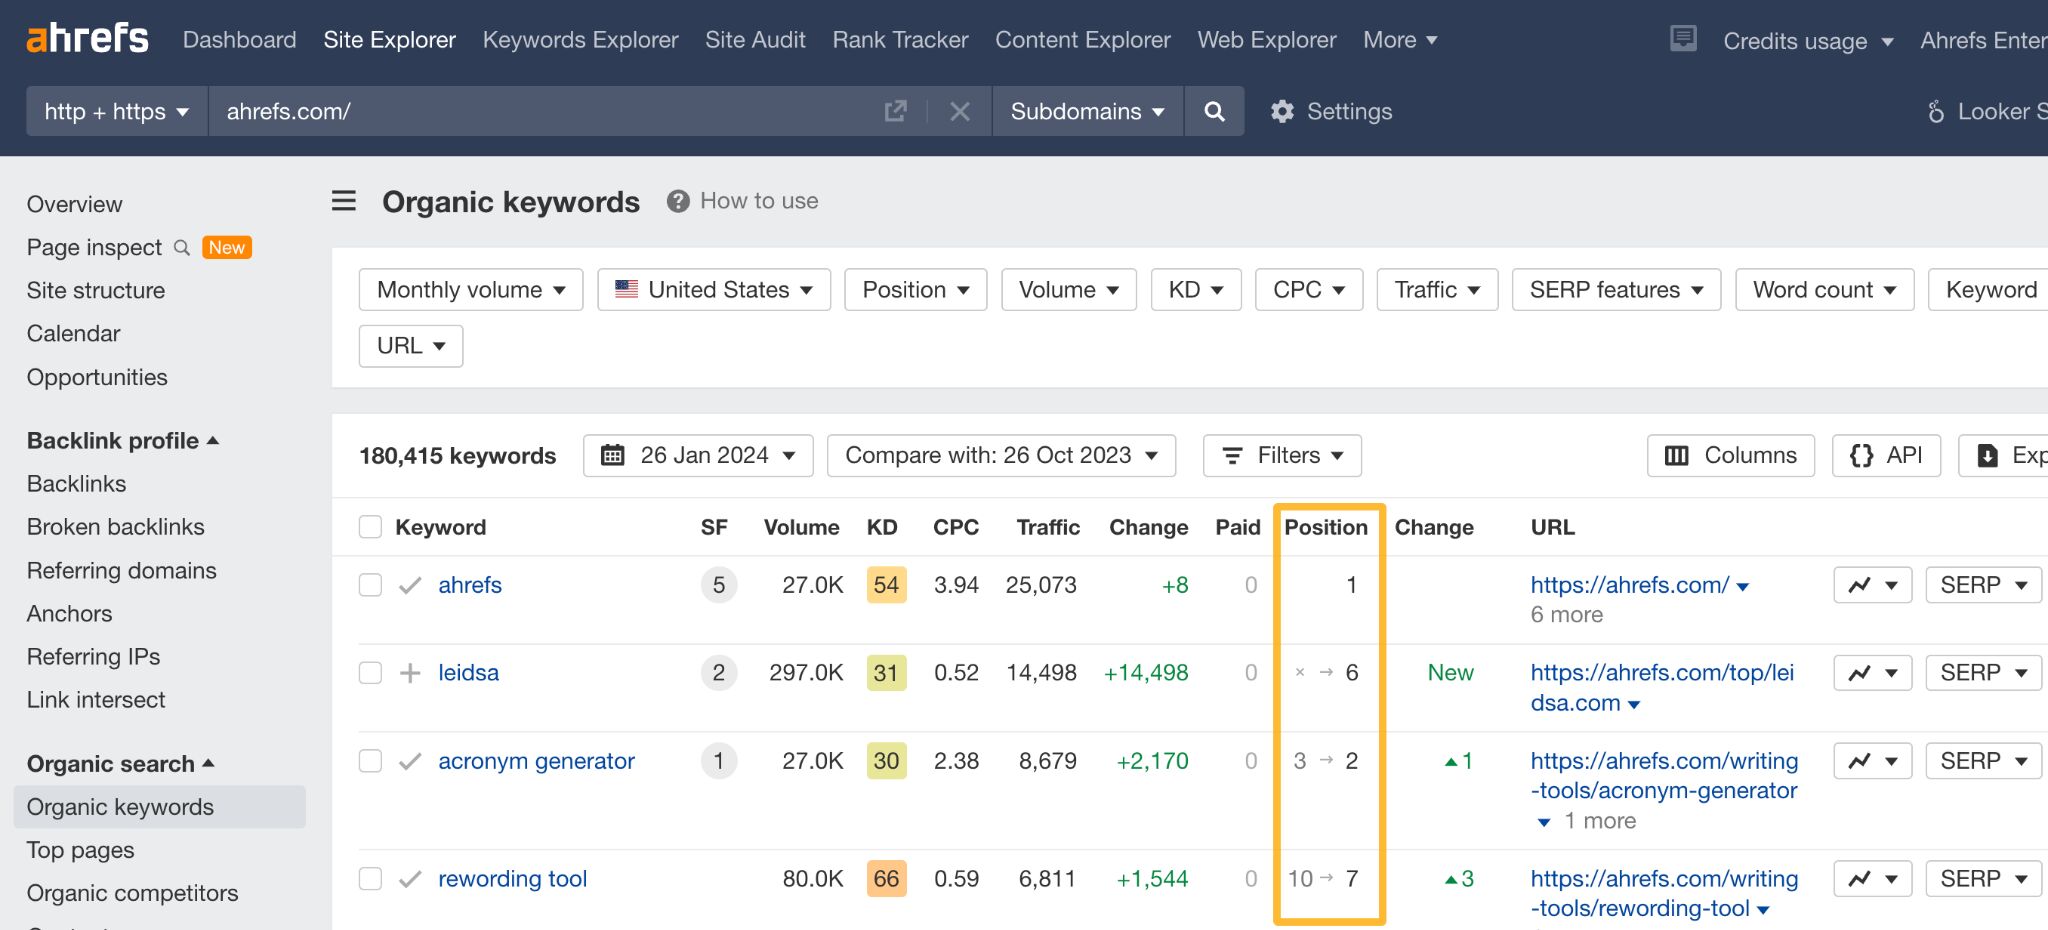This screenshot has width=2048, height=930.
Task: Toggle the select-all checkbox in the table header
Action: (x=370, y=526)
